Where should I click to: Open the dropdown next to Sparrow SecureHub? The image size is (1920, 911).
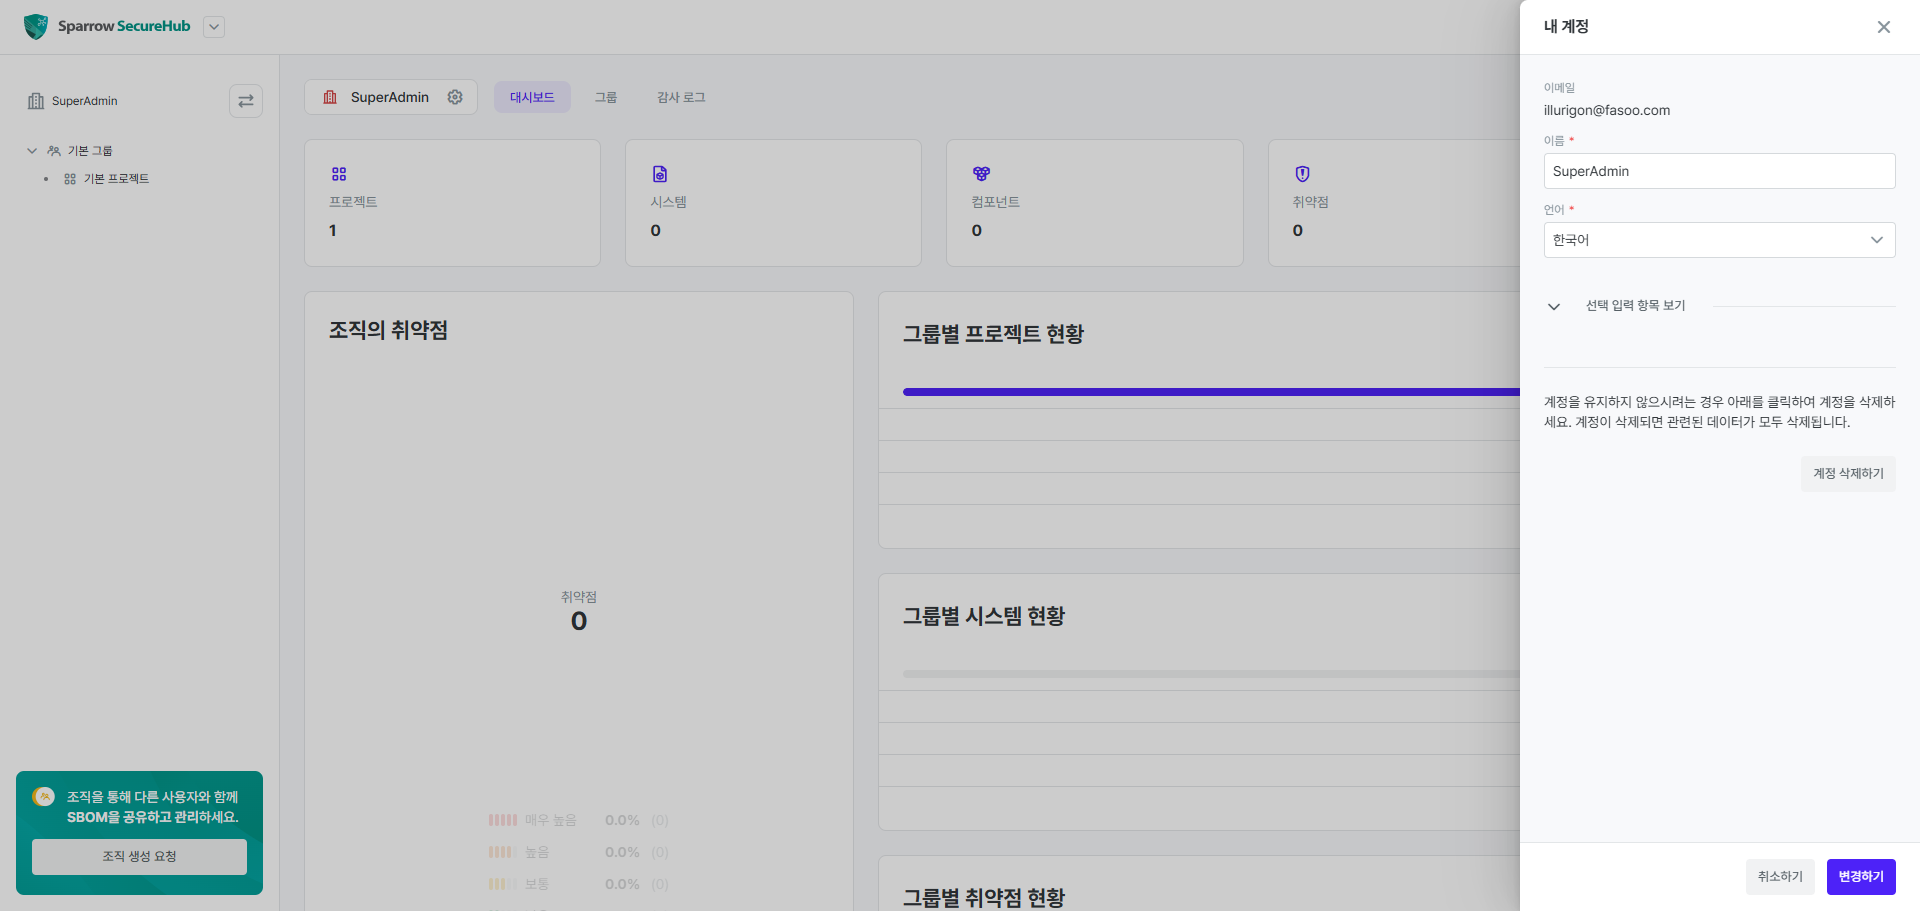click(x=214, y=27)
